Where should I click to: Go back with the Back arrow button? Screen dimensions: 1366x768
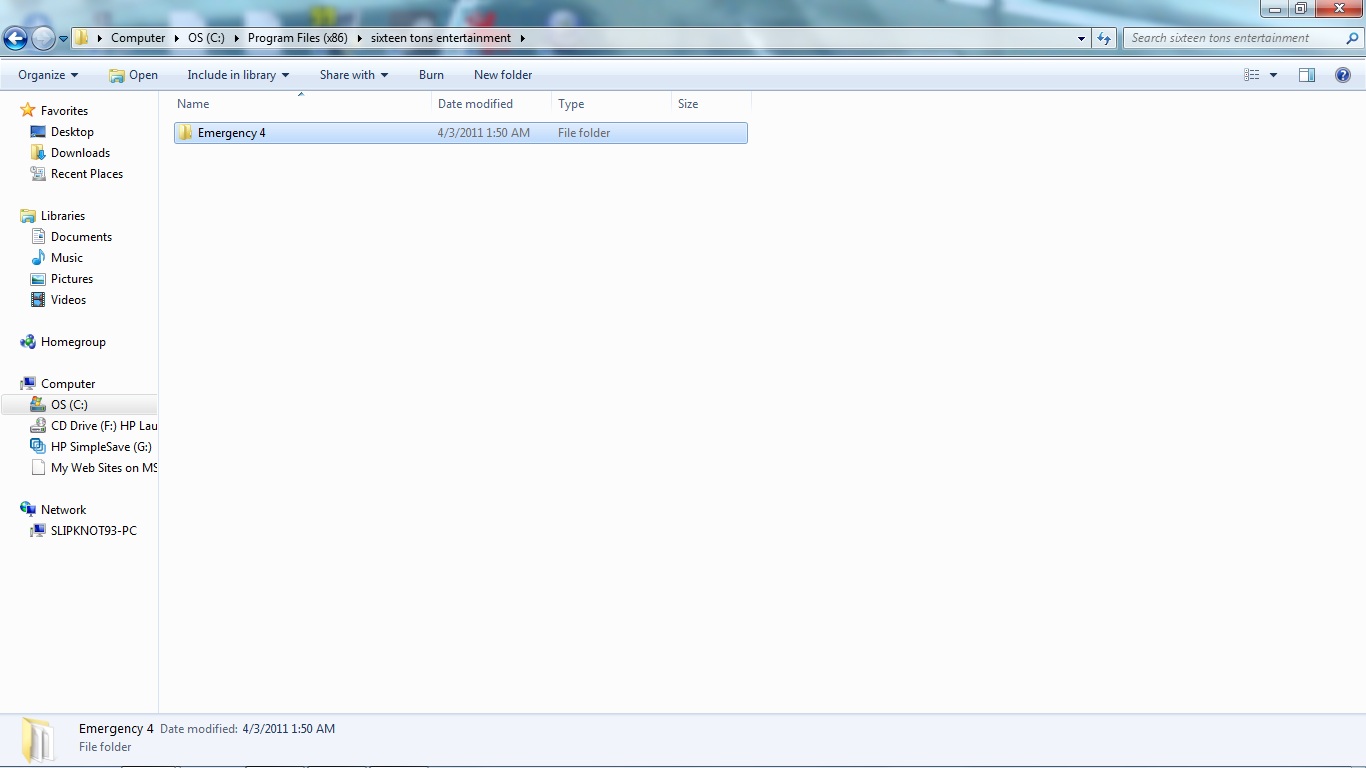15,38
